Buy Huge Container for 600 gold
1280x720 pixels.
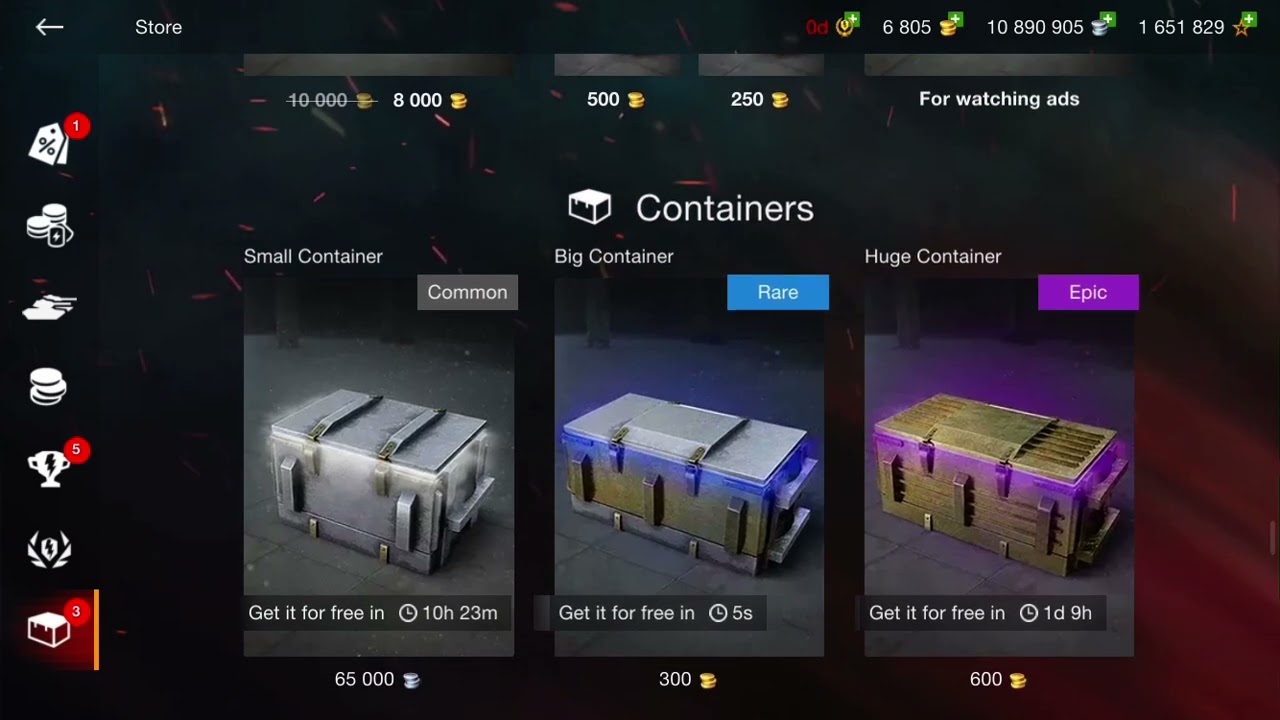[998, 680]
